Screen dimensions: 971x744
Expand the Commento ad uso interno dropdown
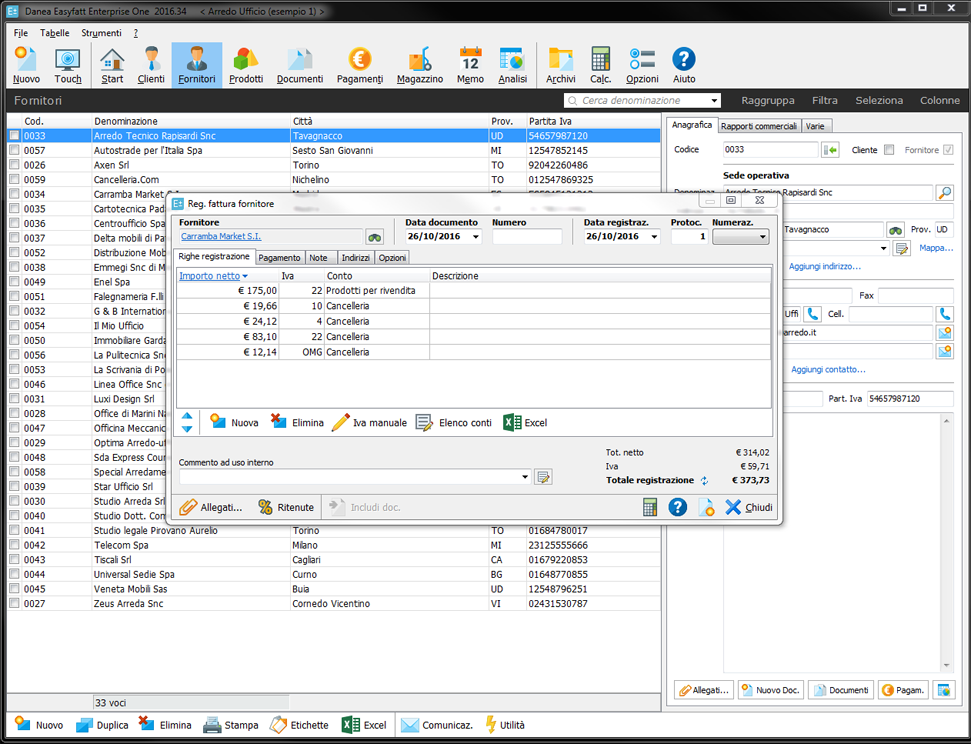525,477
